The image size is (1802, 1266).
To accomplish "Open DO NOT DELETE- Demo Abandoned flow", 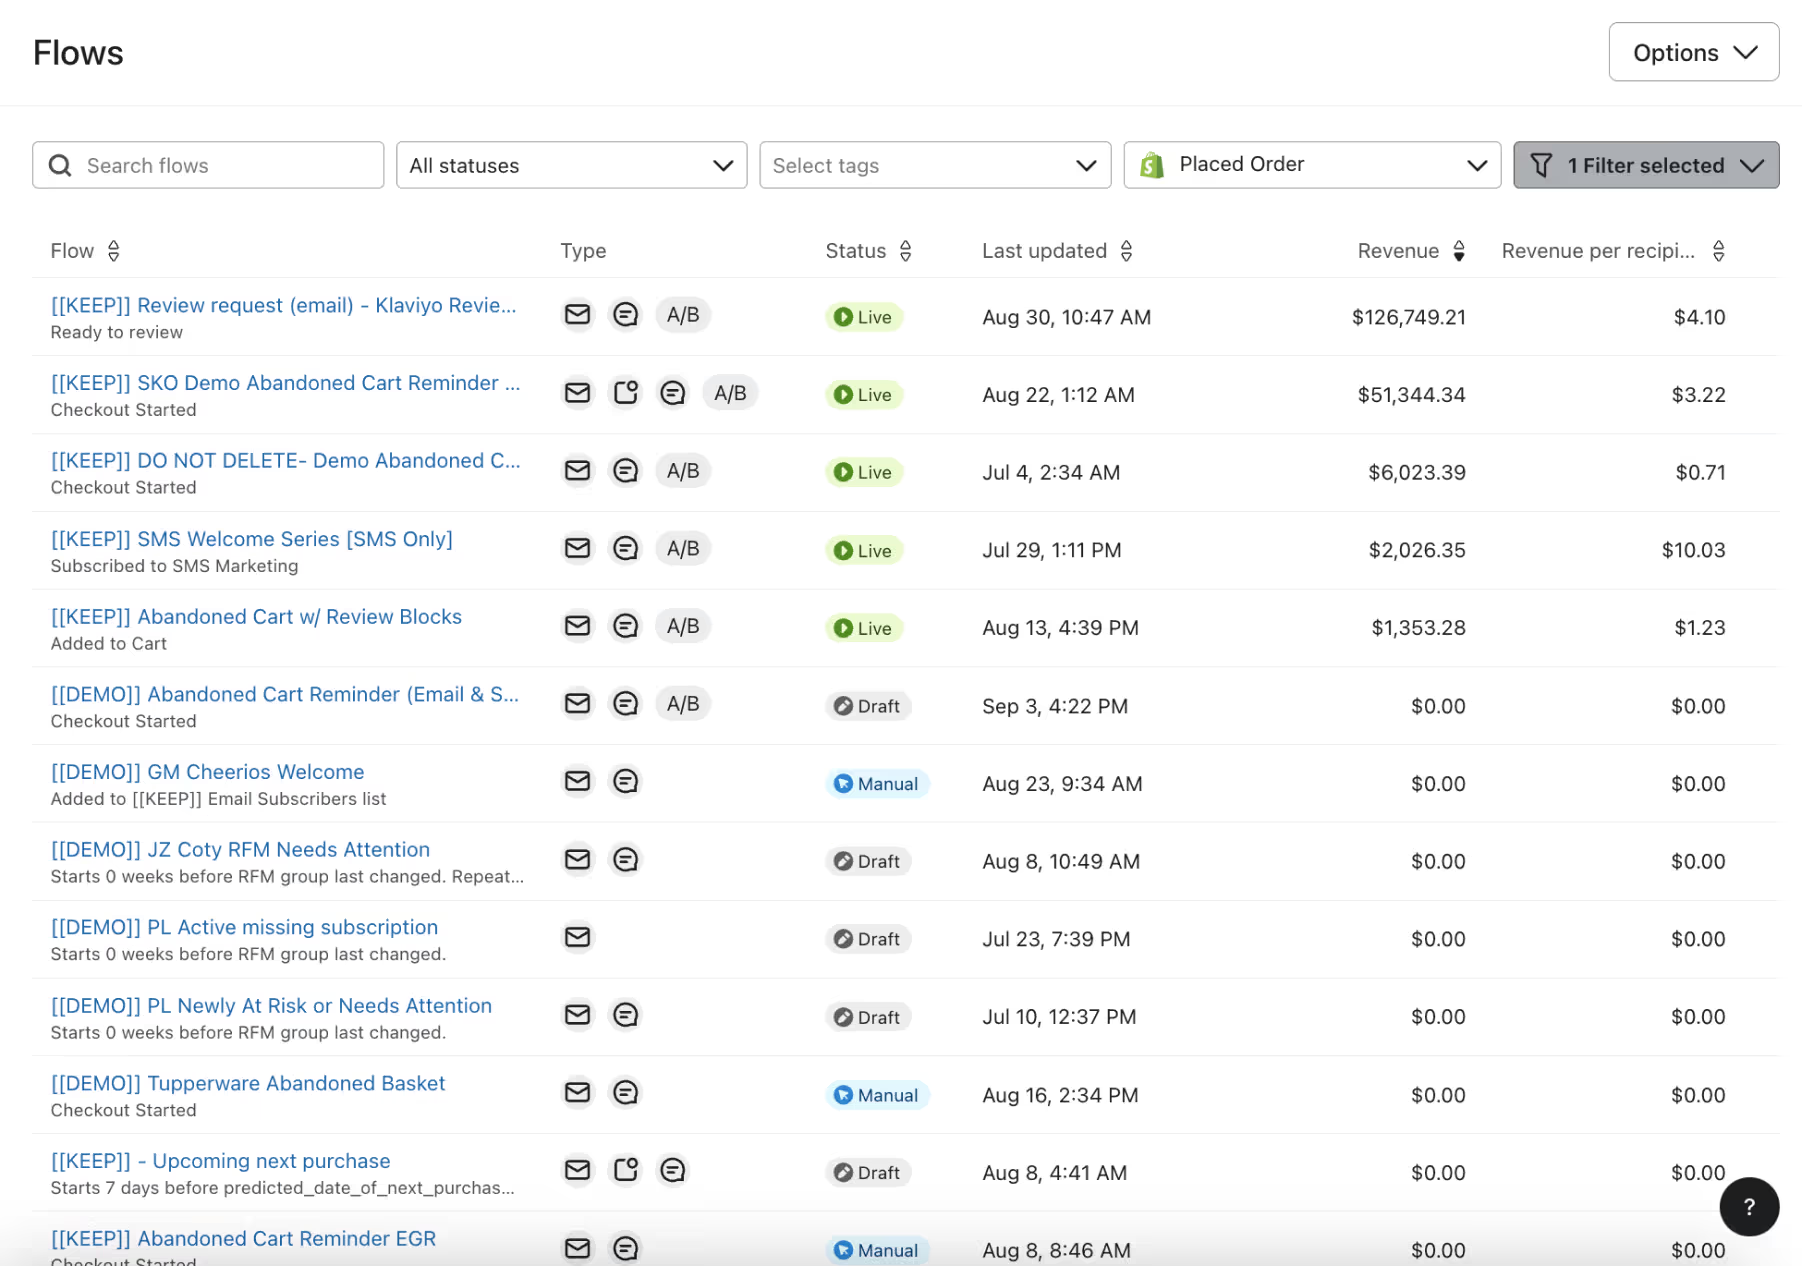I will click(285, 460).
